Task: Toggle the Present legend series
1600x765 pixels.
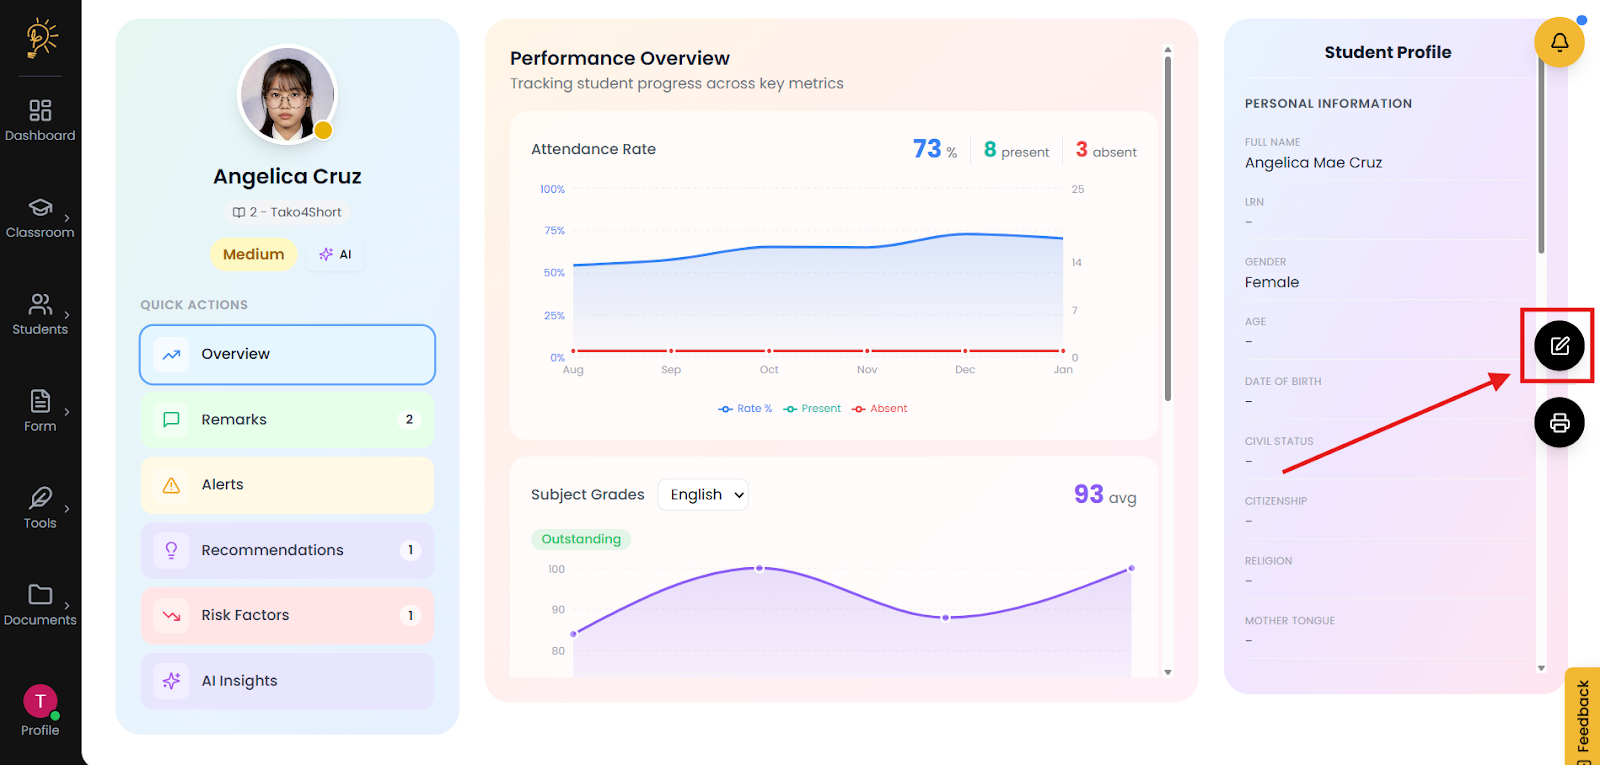Action: coord(812,409)
